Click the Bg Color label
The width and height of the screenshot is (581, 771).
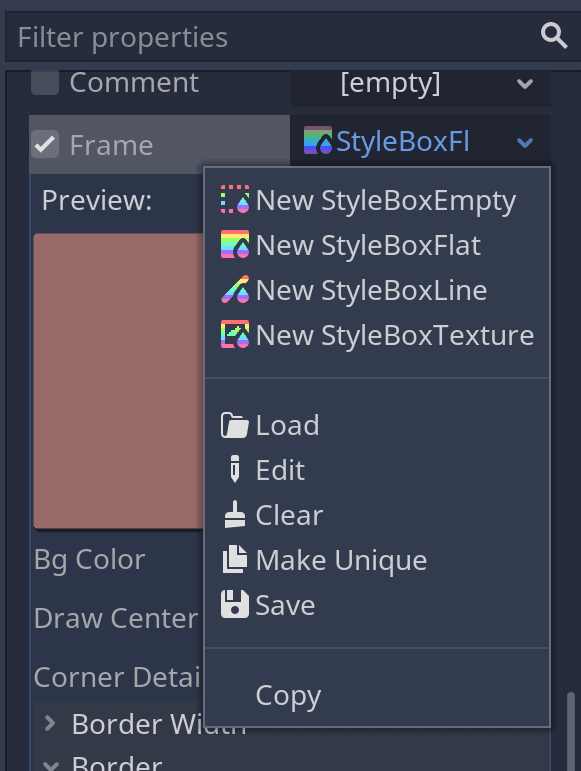pos(89,560)
